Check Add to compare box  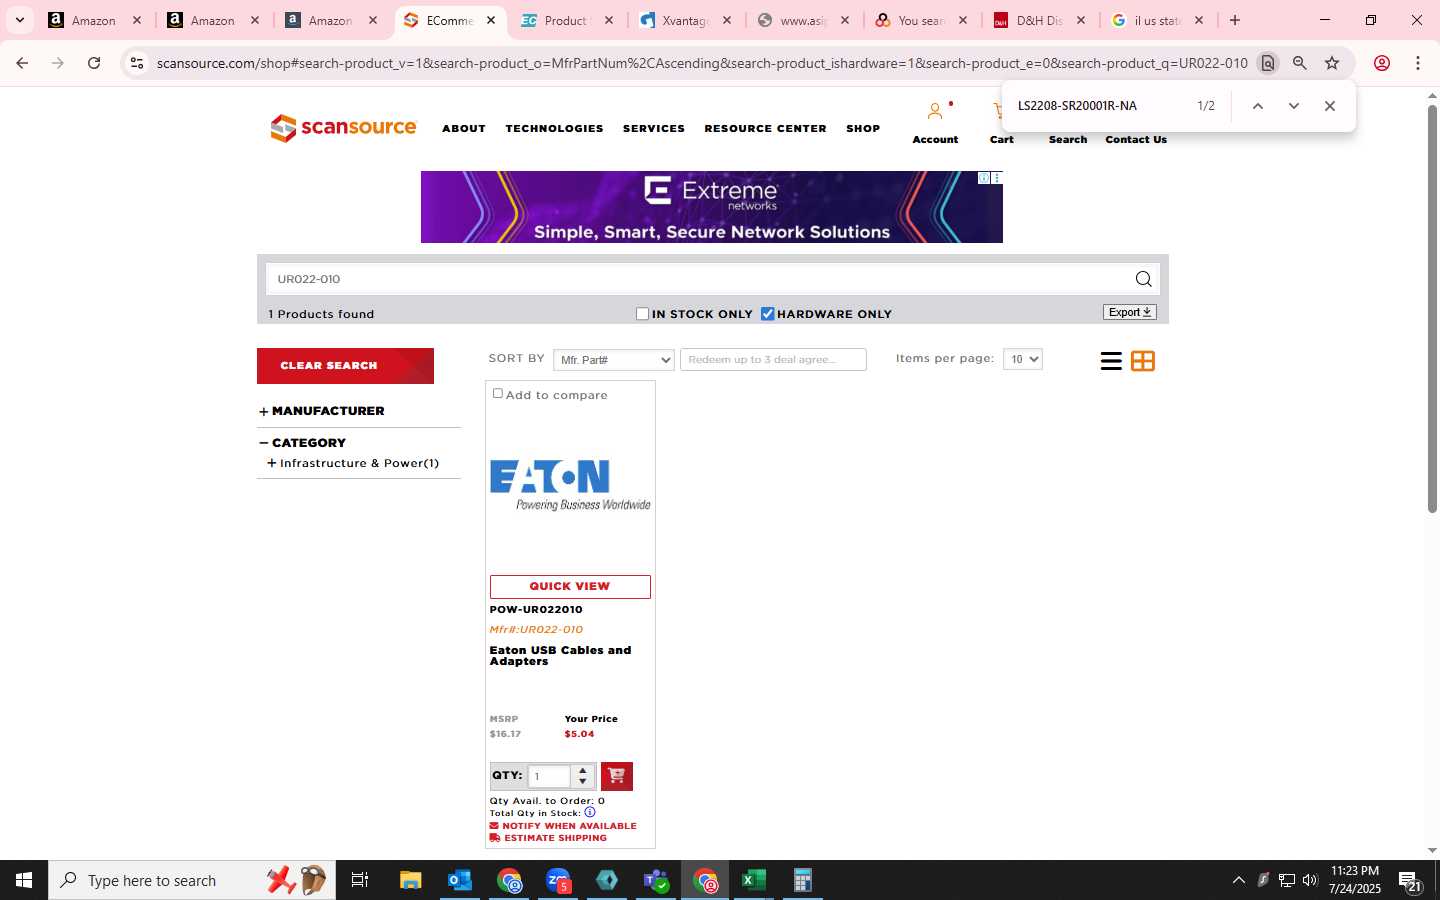tap(498, 394)
